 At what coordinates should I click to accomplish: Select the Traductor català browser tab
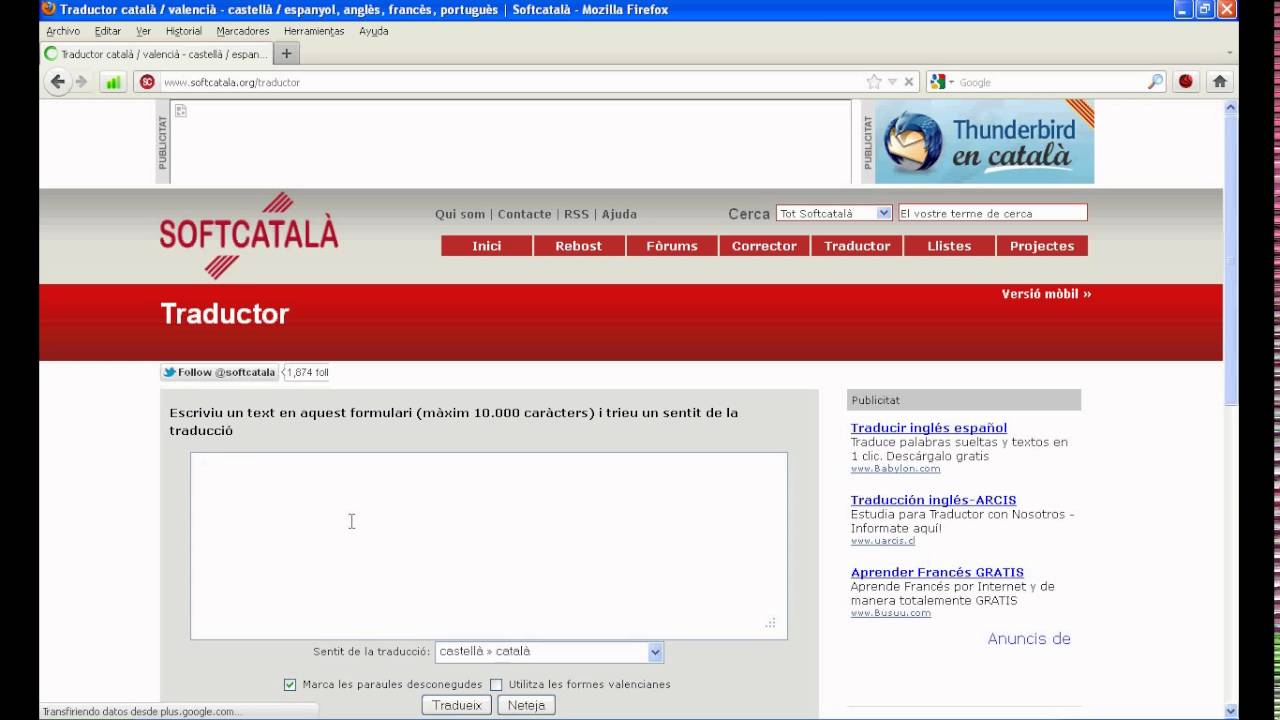point(157,54)
